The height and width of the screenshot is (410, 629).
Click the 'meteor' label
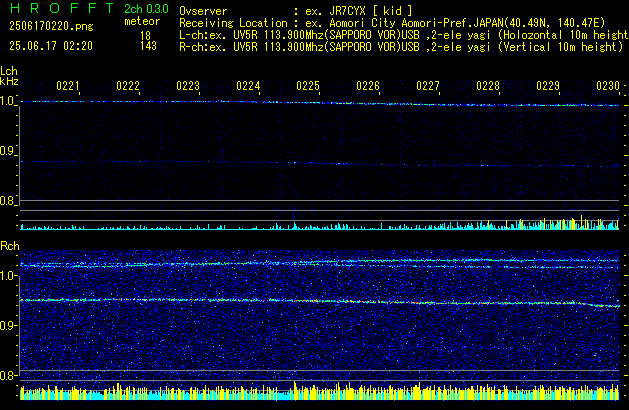[x=142, y=21]
